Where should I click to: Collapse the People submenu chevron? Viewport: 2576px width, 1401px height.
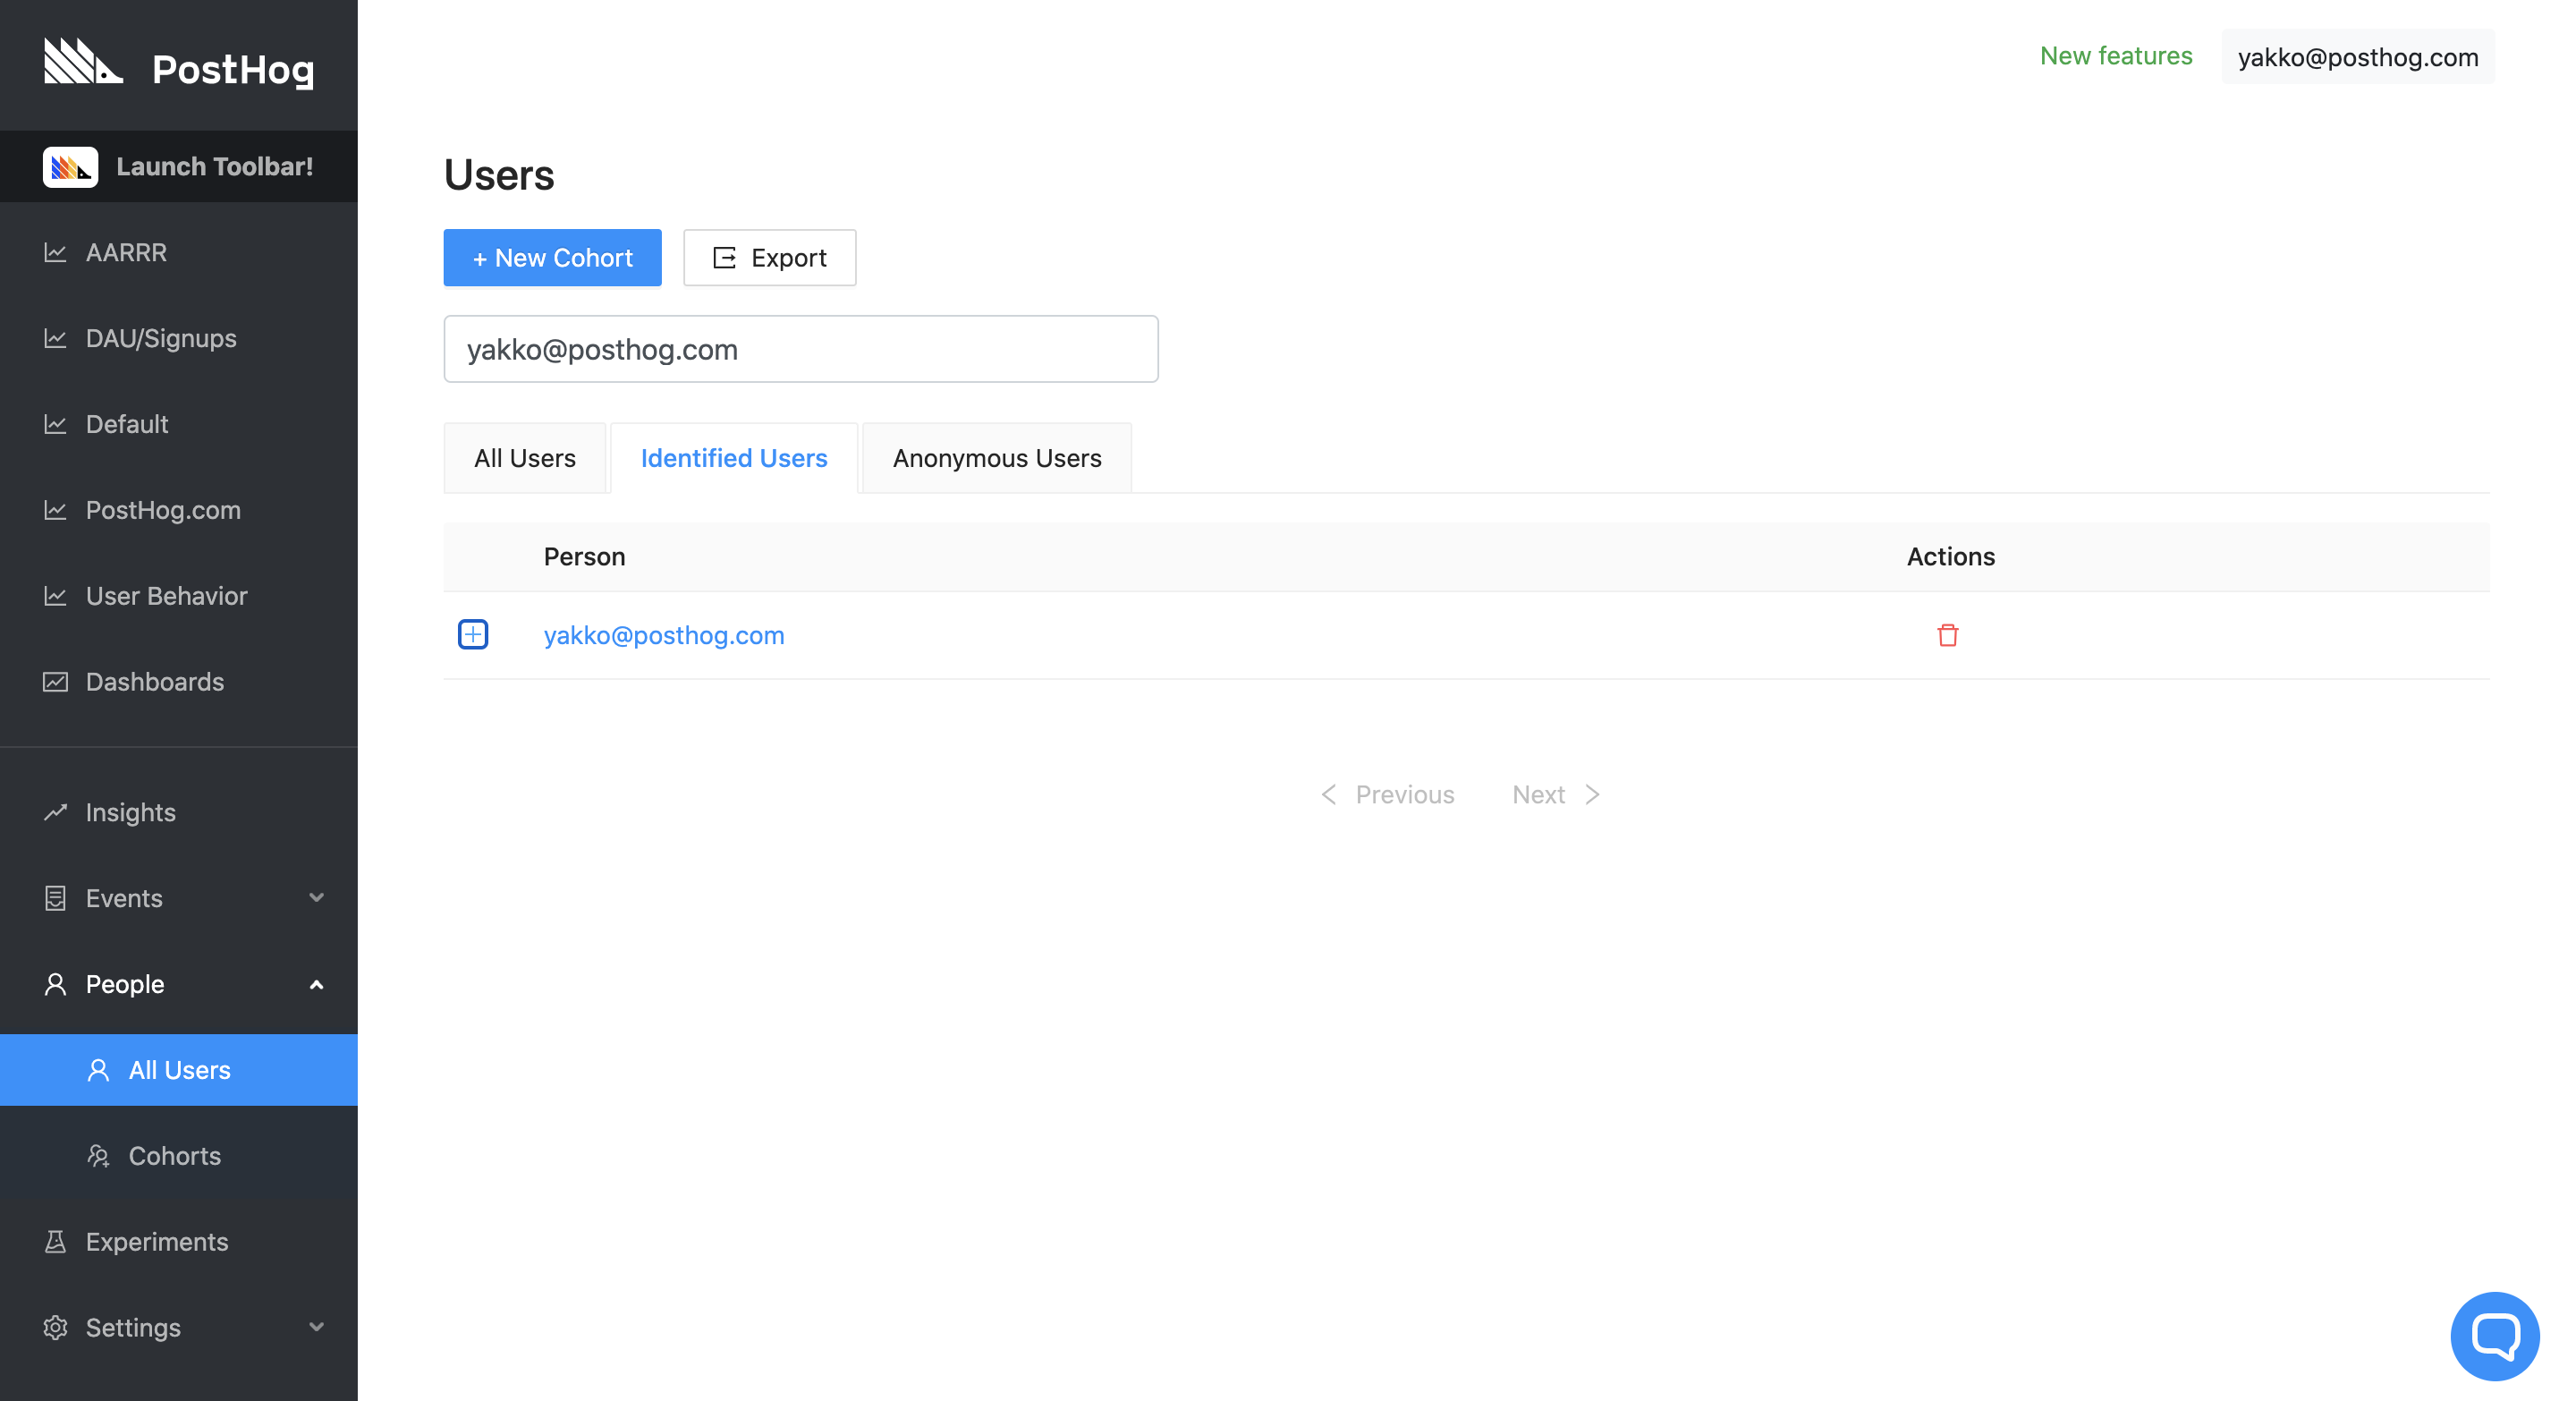[316, 985]
